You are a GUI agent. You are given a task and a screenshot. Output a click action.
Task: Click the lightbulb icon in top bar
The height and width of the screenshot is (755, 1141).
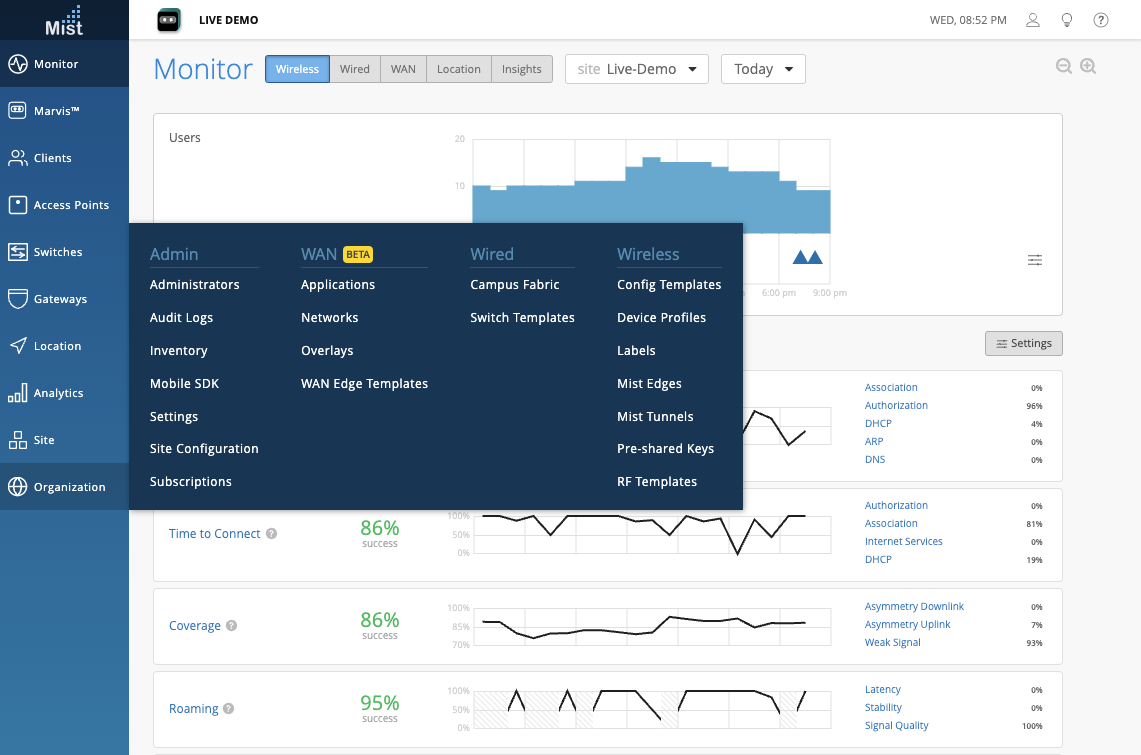click(1067, 20)
